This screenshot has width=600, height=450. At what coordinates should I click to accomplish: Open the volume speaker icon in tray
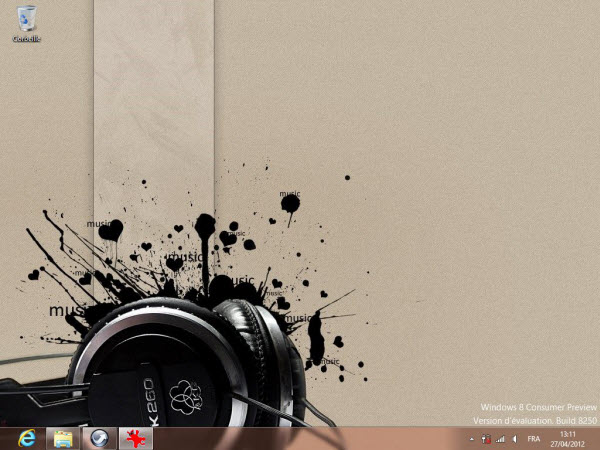[x=514, y=439]
